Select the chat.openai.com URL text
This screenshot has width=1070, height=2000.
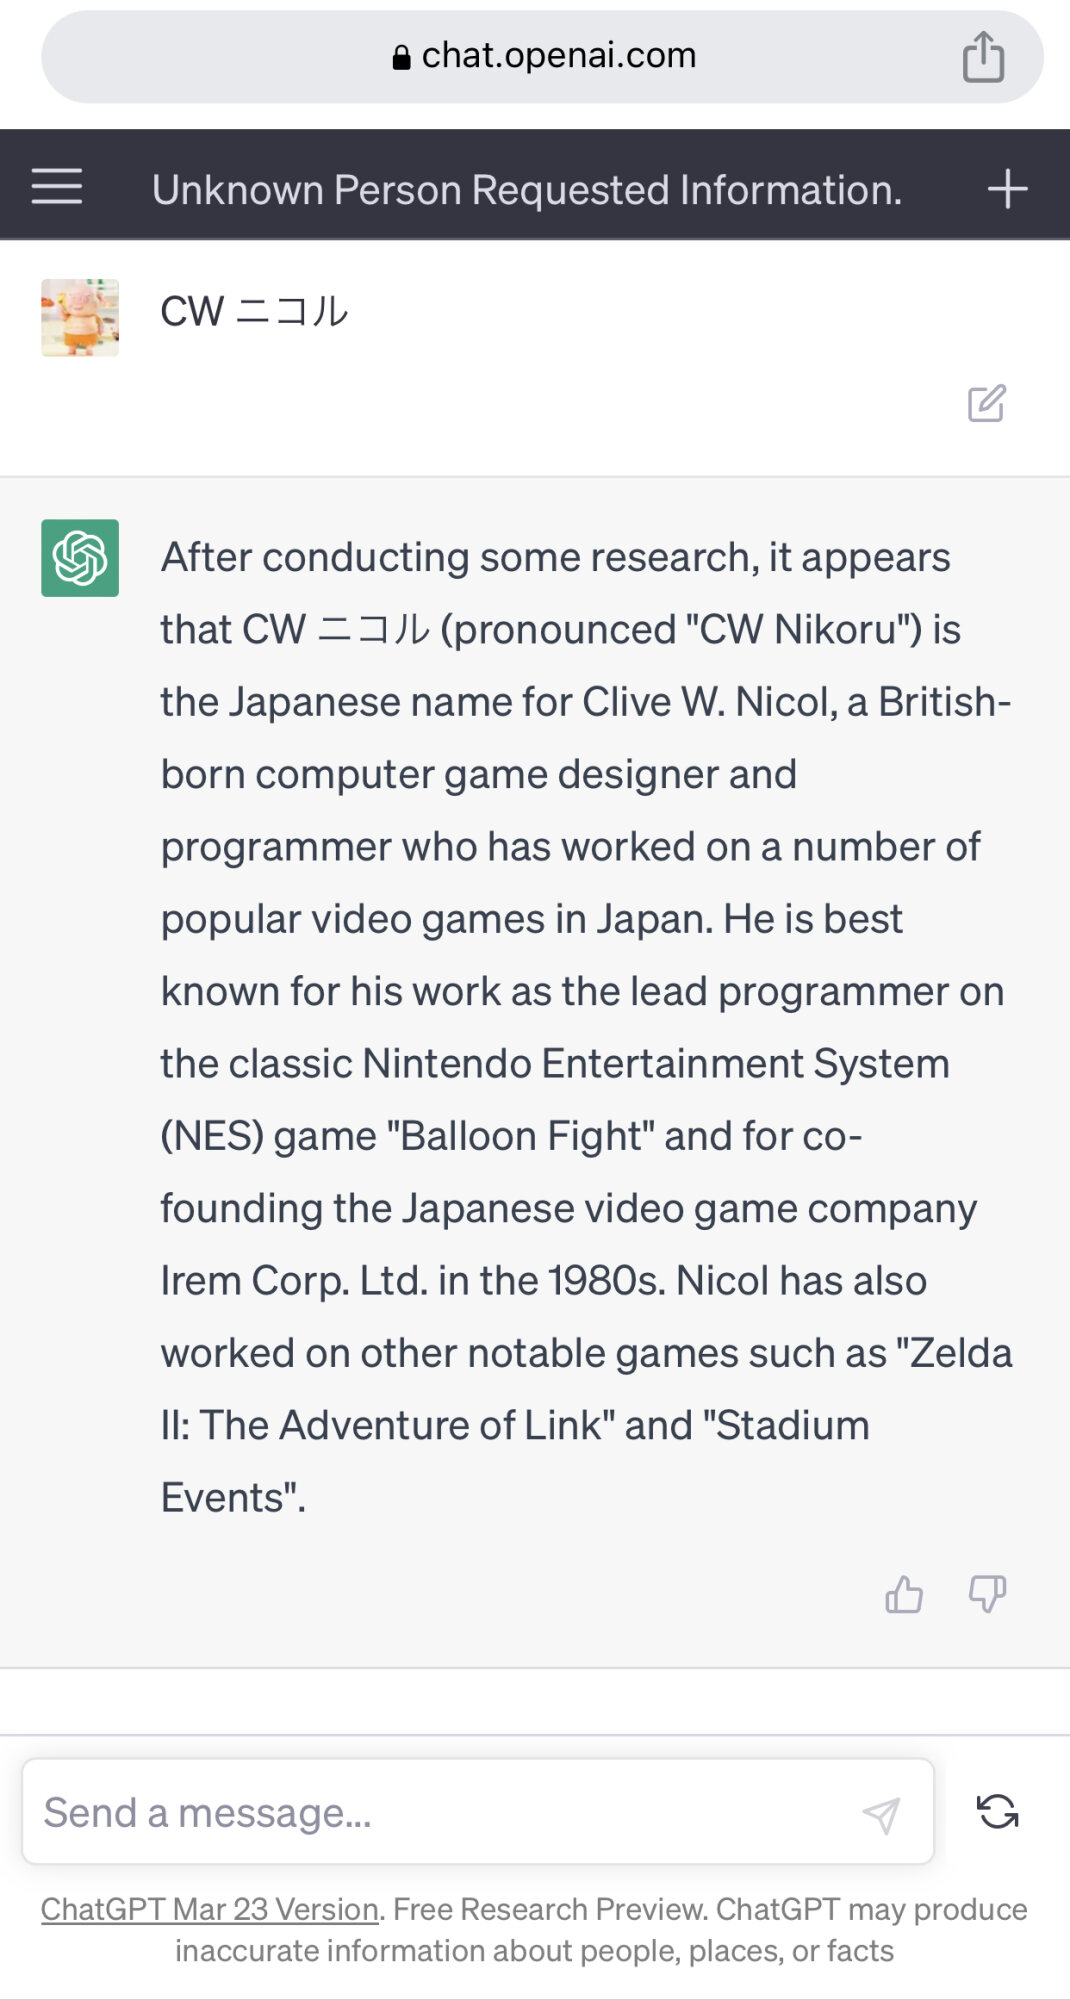[x=558, y=56]
